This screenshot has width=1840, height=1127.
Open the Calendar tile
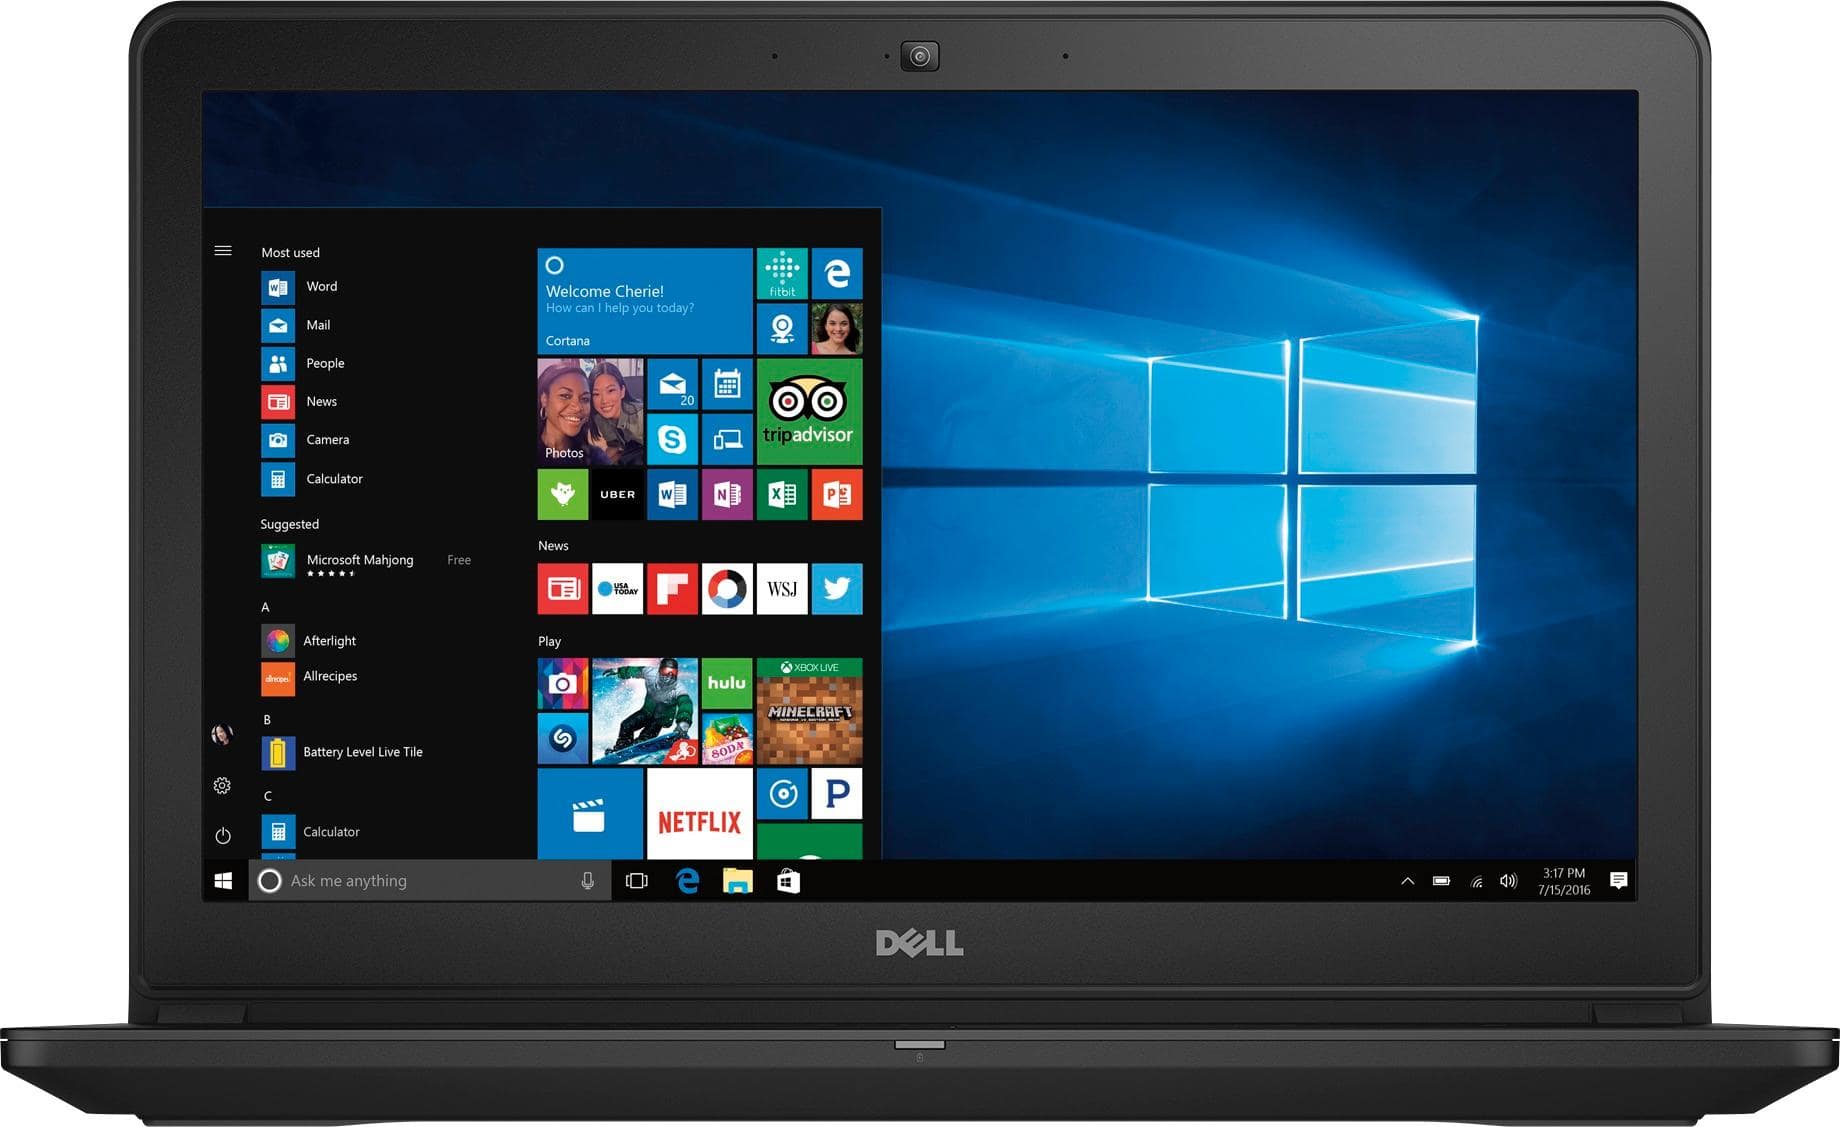coord(727,384)
